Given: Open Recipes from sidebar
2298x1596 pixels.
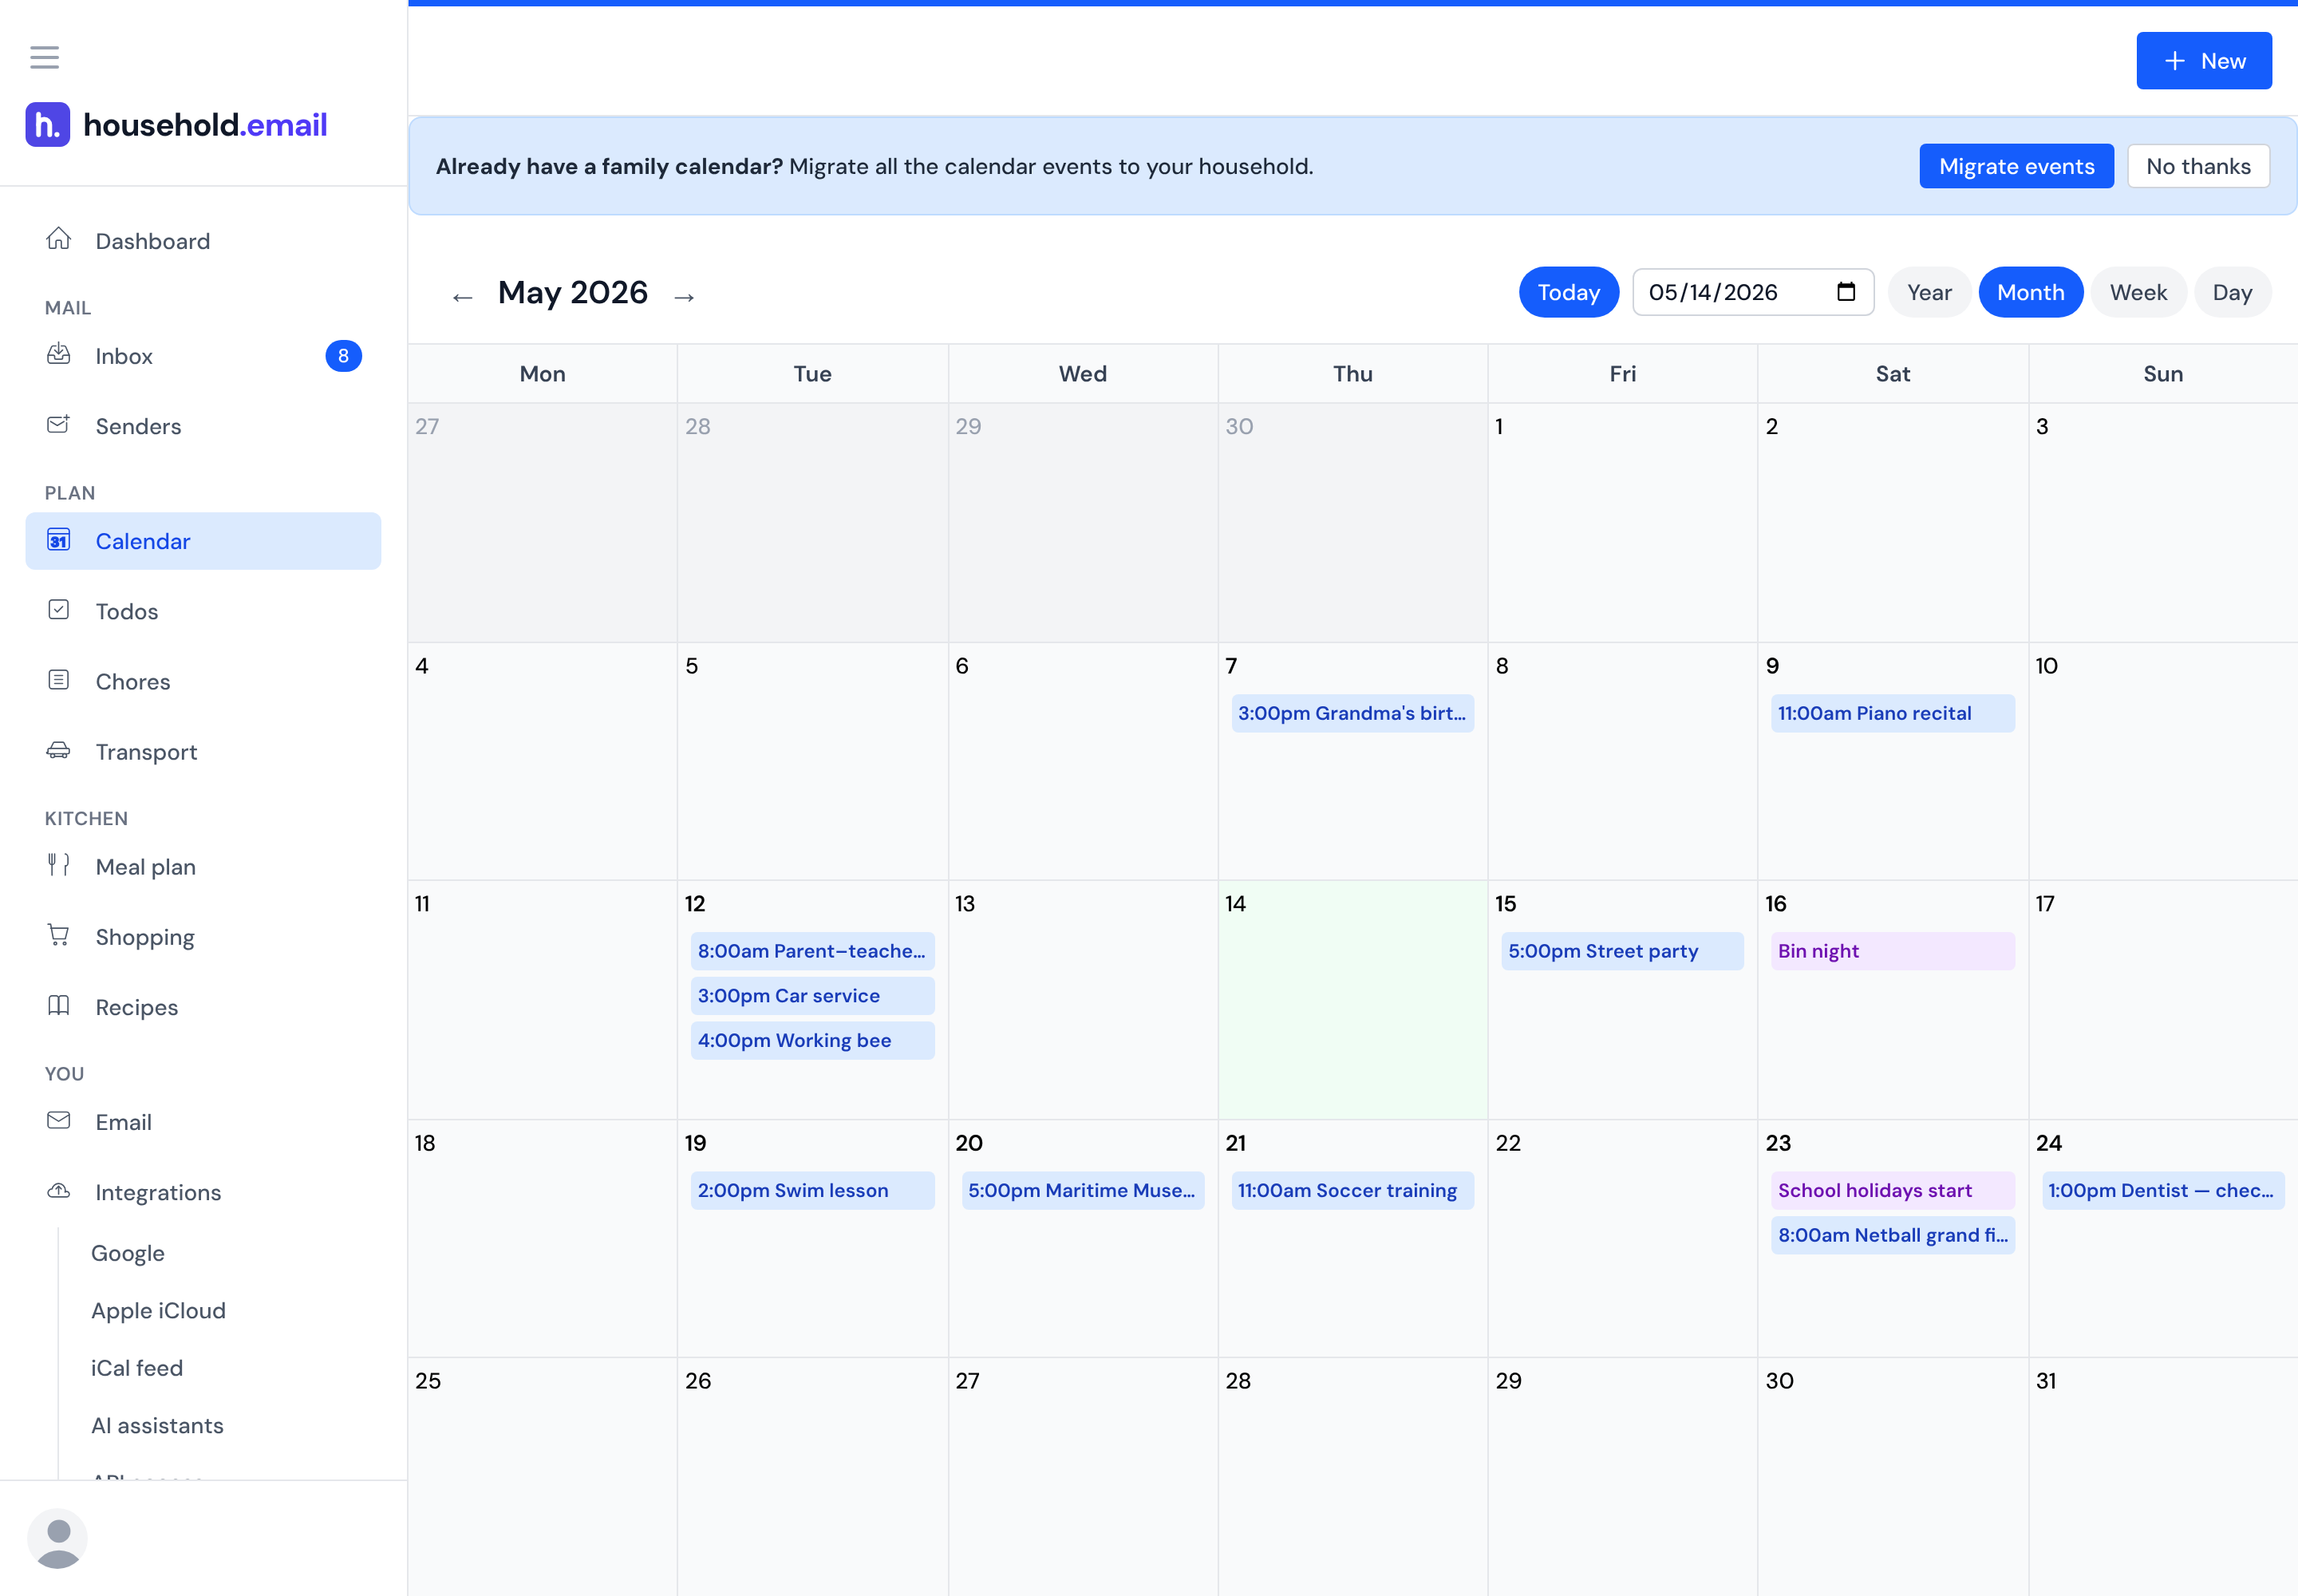Looking at the screenshot, I should click(203, 1007).
